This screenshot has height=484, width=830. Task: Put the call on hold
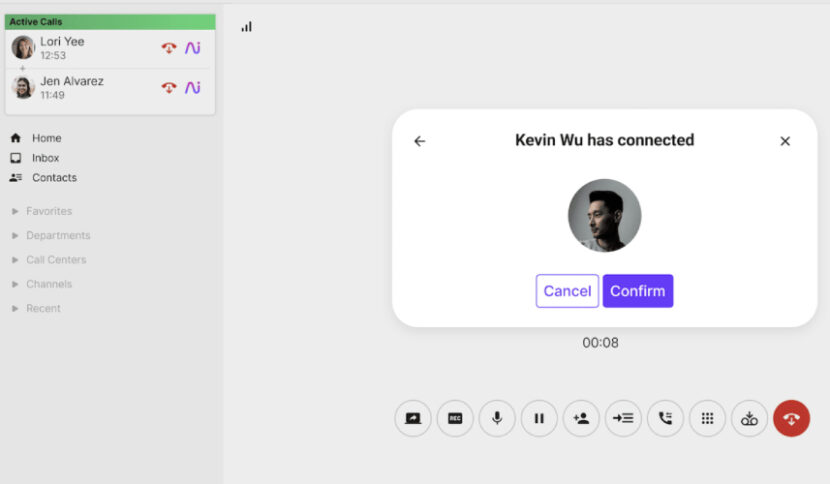(x=539, y=418)
